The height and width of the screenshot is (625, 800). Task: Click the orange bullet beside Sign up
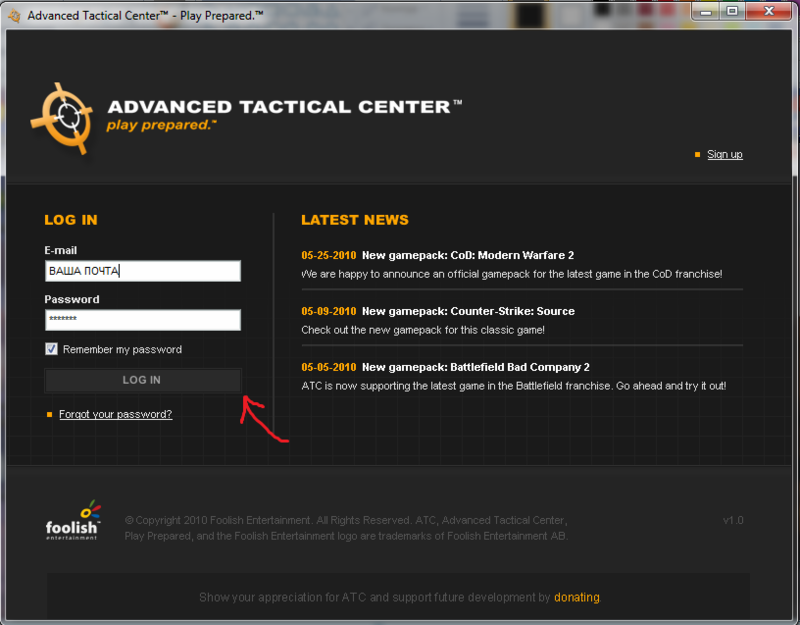pyautogui.click(x=697, y=155)
